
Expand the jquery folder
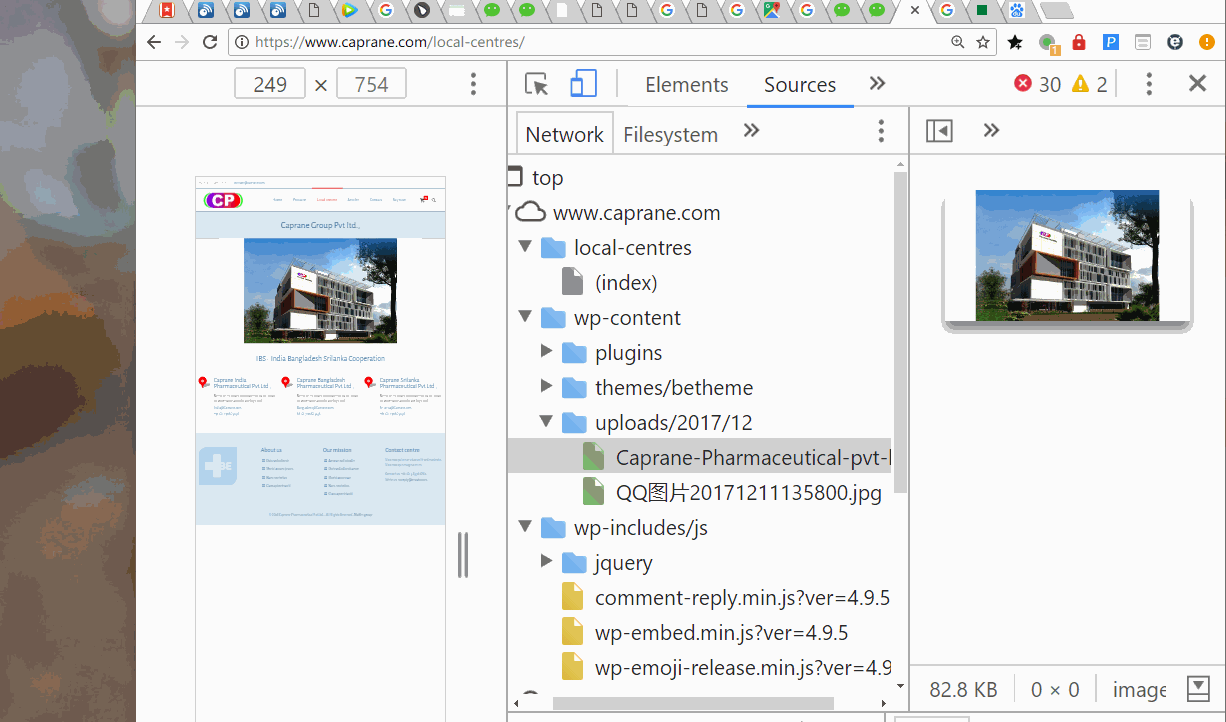(546, 563)
